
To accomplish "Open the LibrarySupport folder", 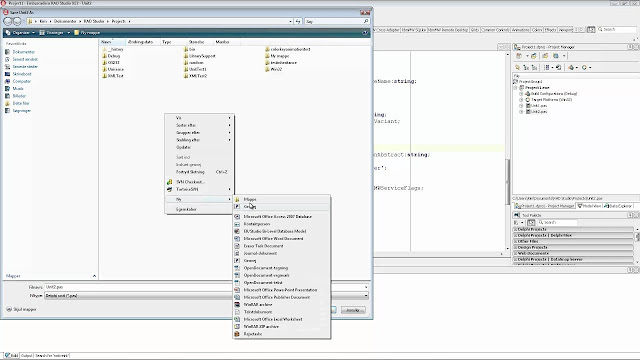I will click(x=200, y=56).
